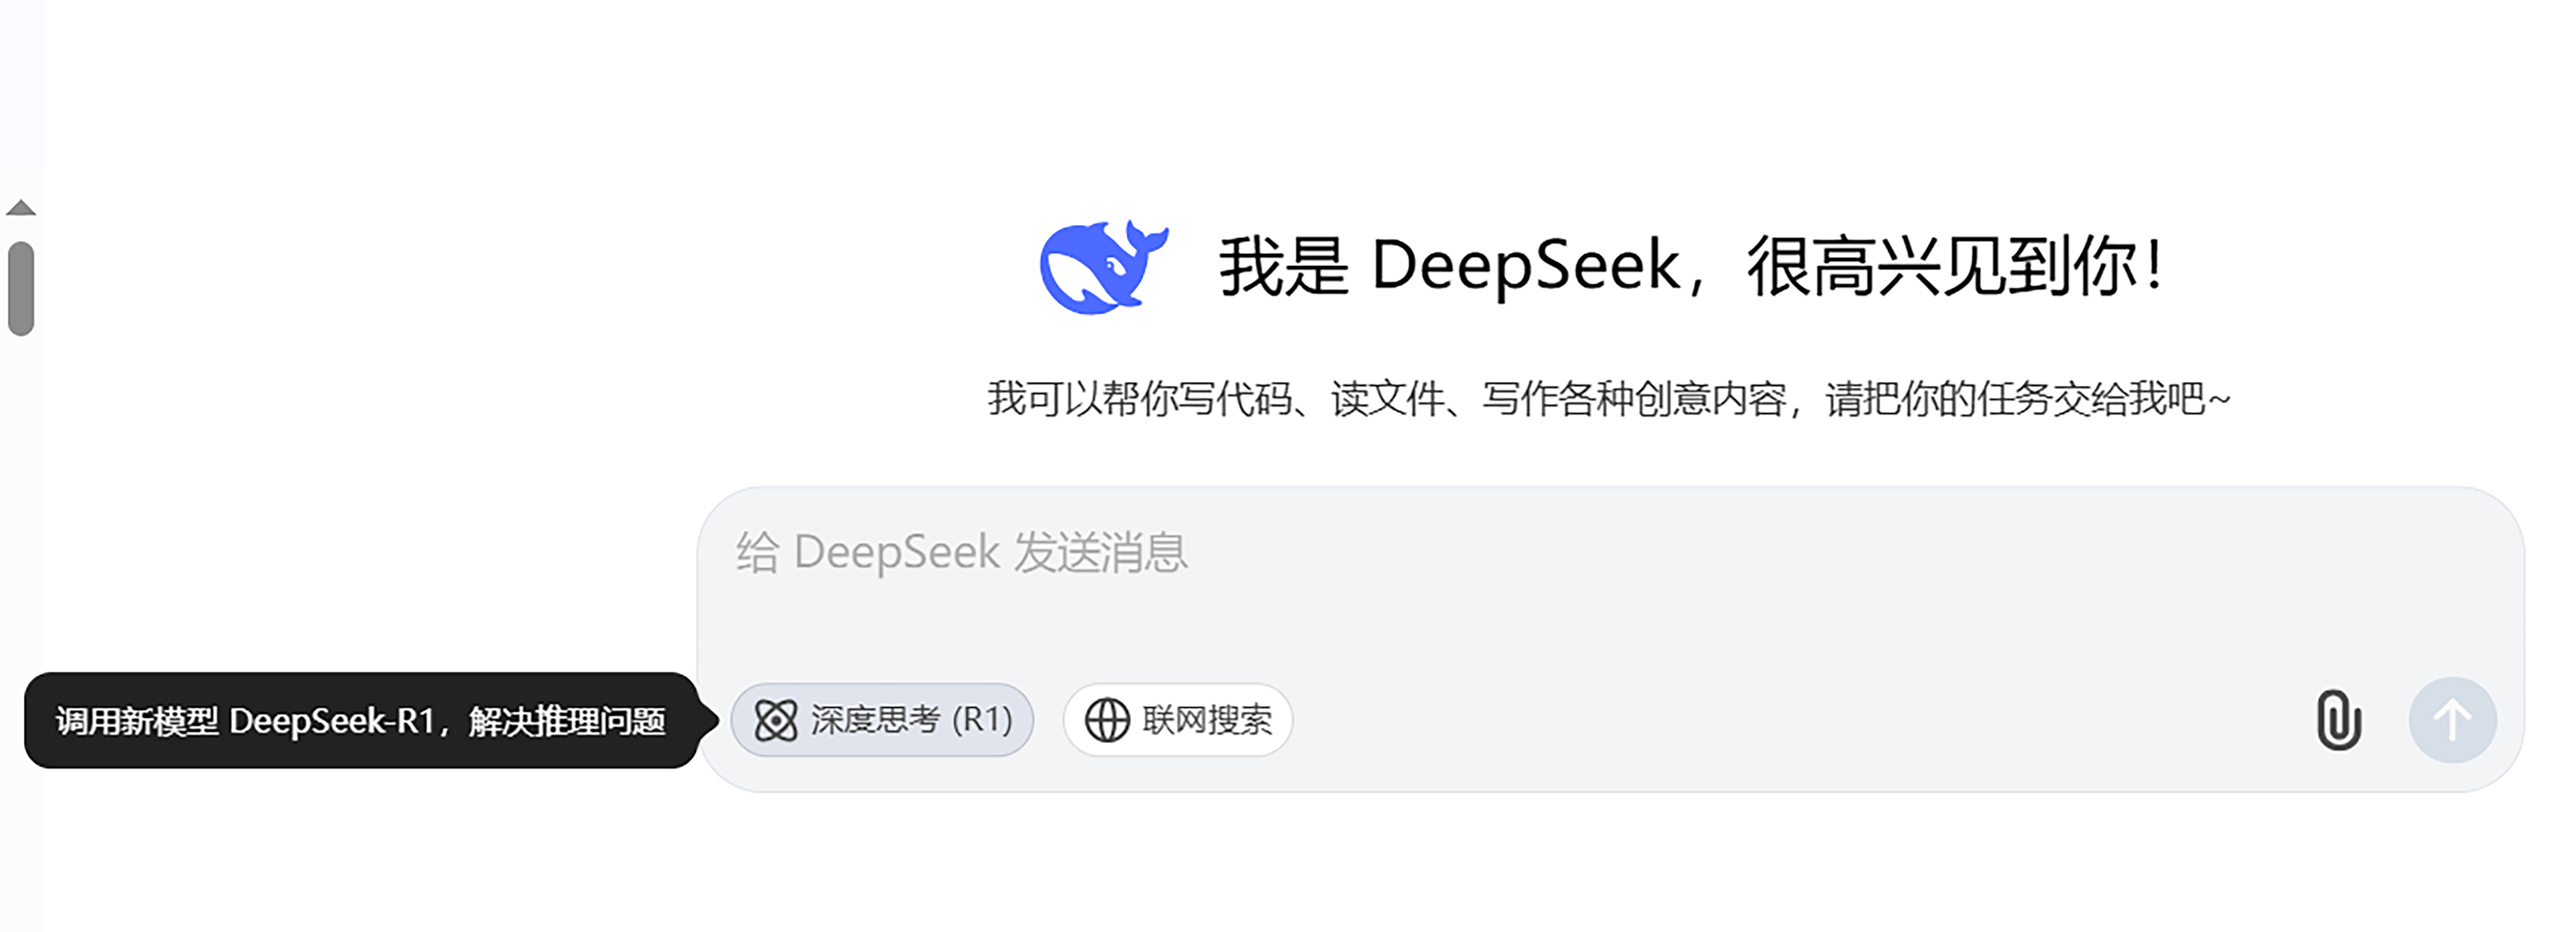2576x932 pixels.
Task: Attach a file with the paperclip icon
Action: tap(2338, 720)
